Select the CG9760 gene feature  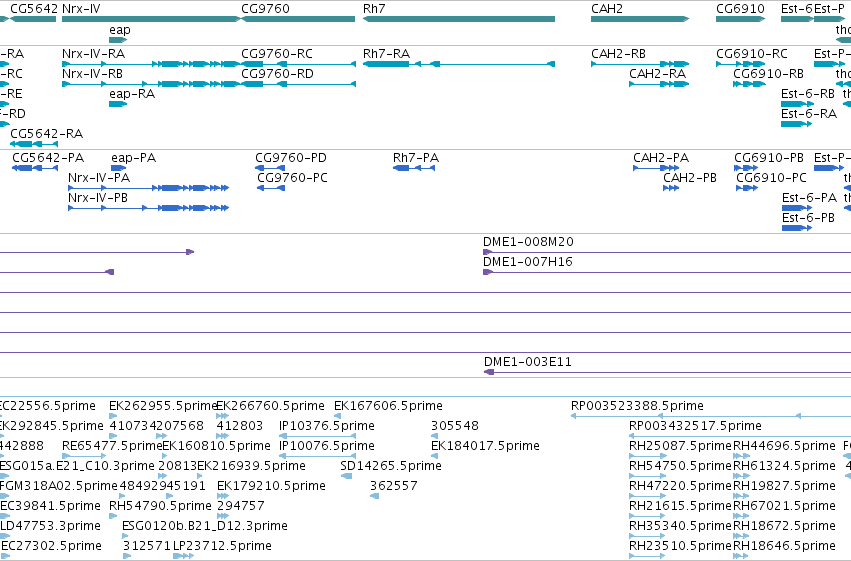pyautogui.click(x=298, y=19)
